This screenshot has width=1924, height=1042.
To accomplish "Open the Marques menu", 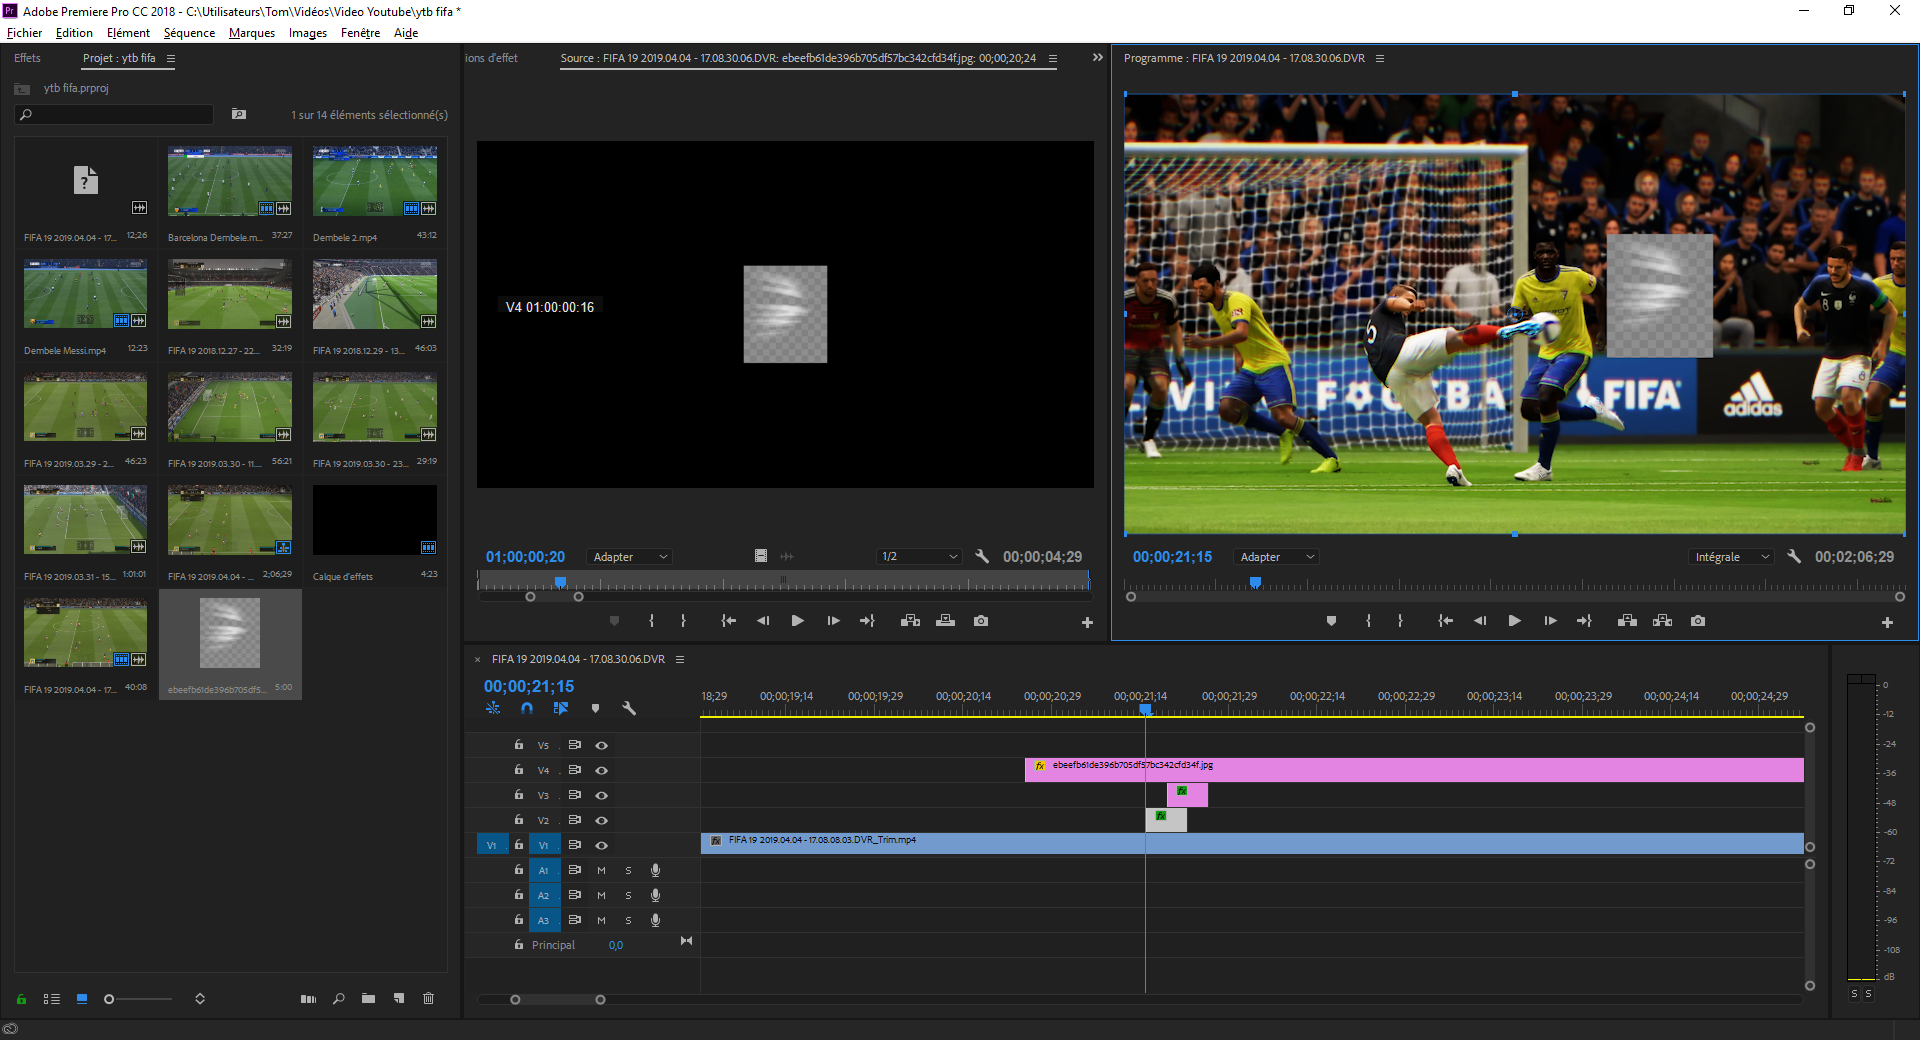I will pyautogui.click(x=252, y=33).
